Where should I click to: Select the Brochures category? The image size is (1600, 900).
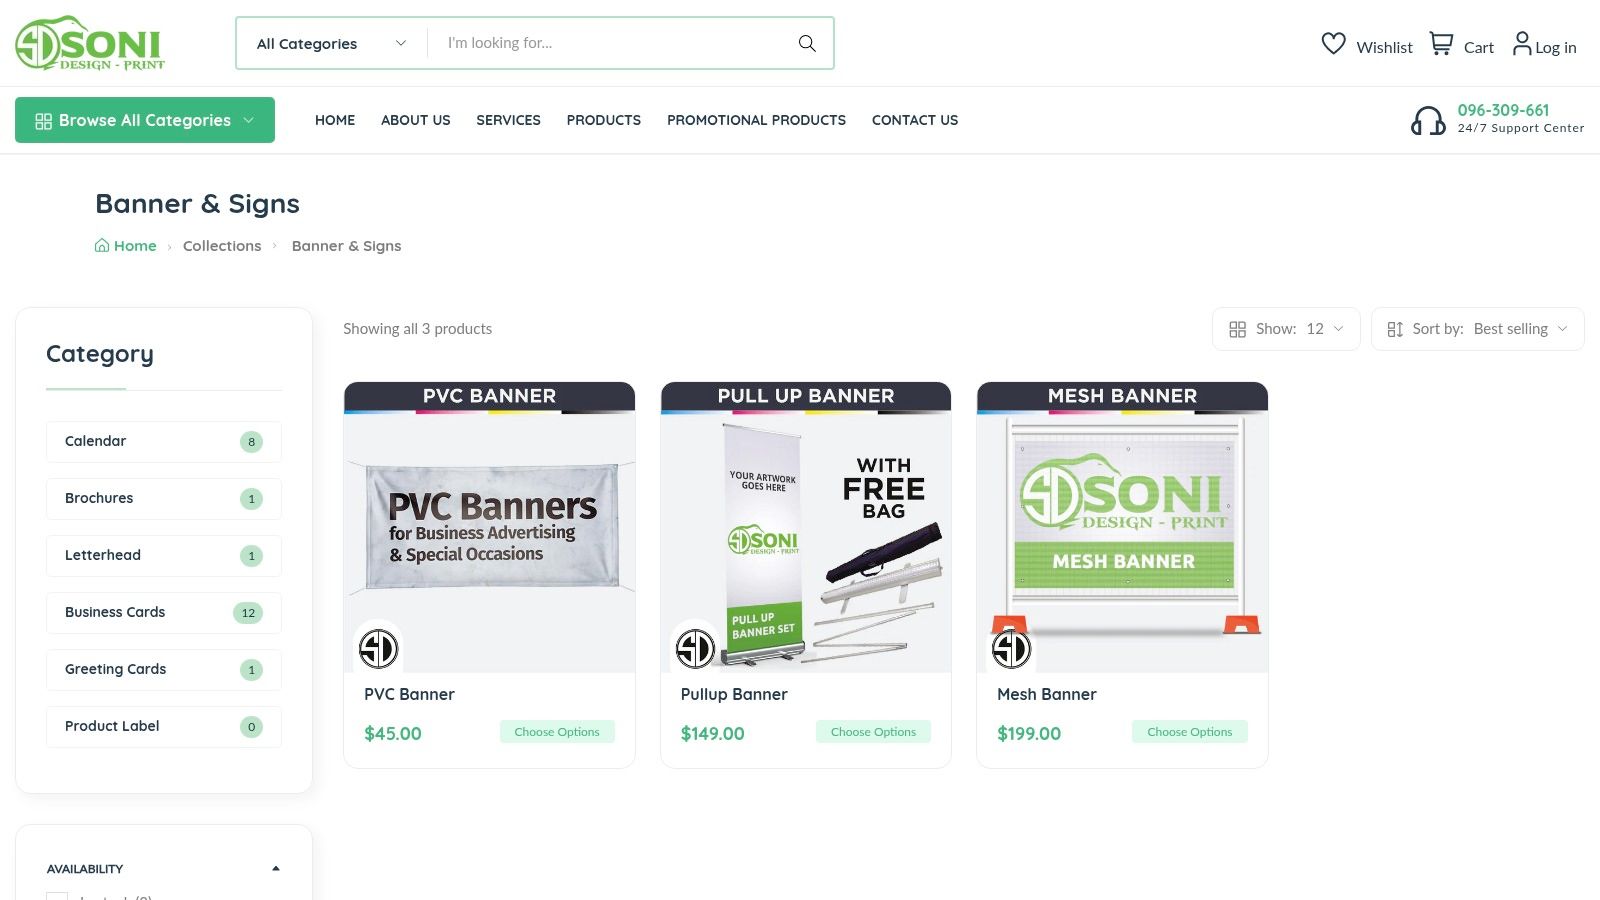point(164,498)
